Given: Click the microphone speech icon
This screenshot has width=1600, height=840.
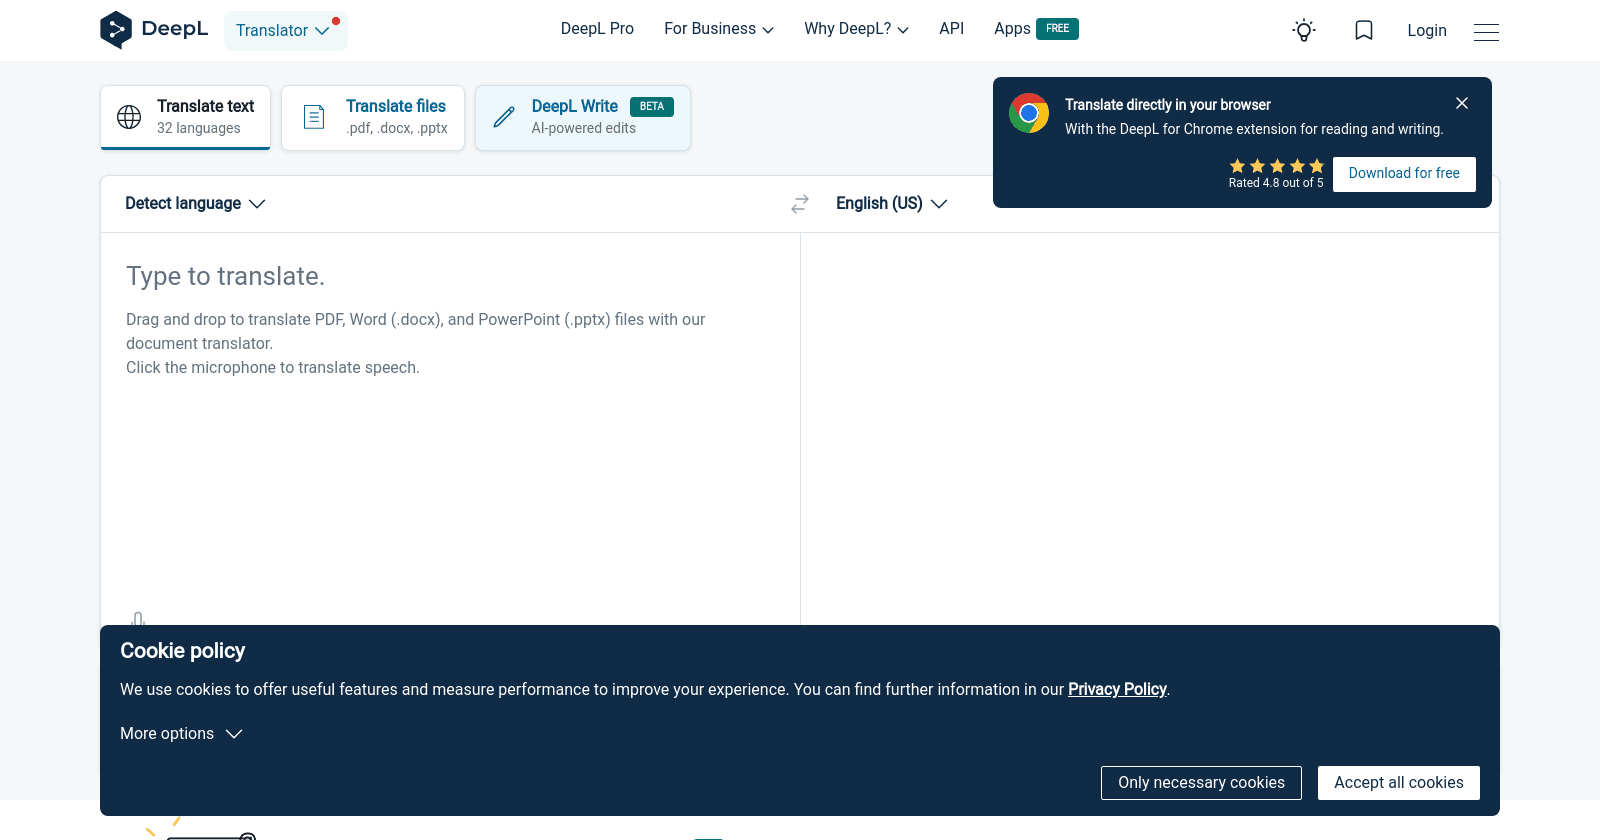Looking at the screenshot, I should coord(138,619).
